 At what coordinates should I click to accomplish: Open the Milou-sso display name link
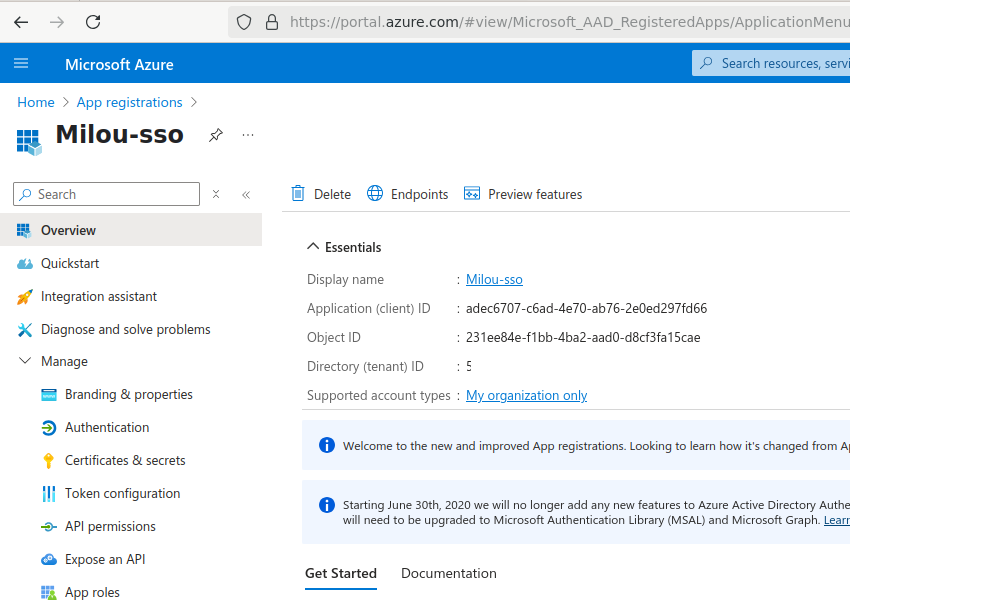click(x=494, y=279)
